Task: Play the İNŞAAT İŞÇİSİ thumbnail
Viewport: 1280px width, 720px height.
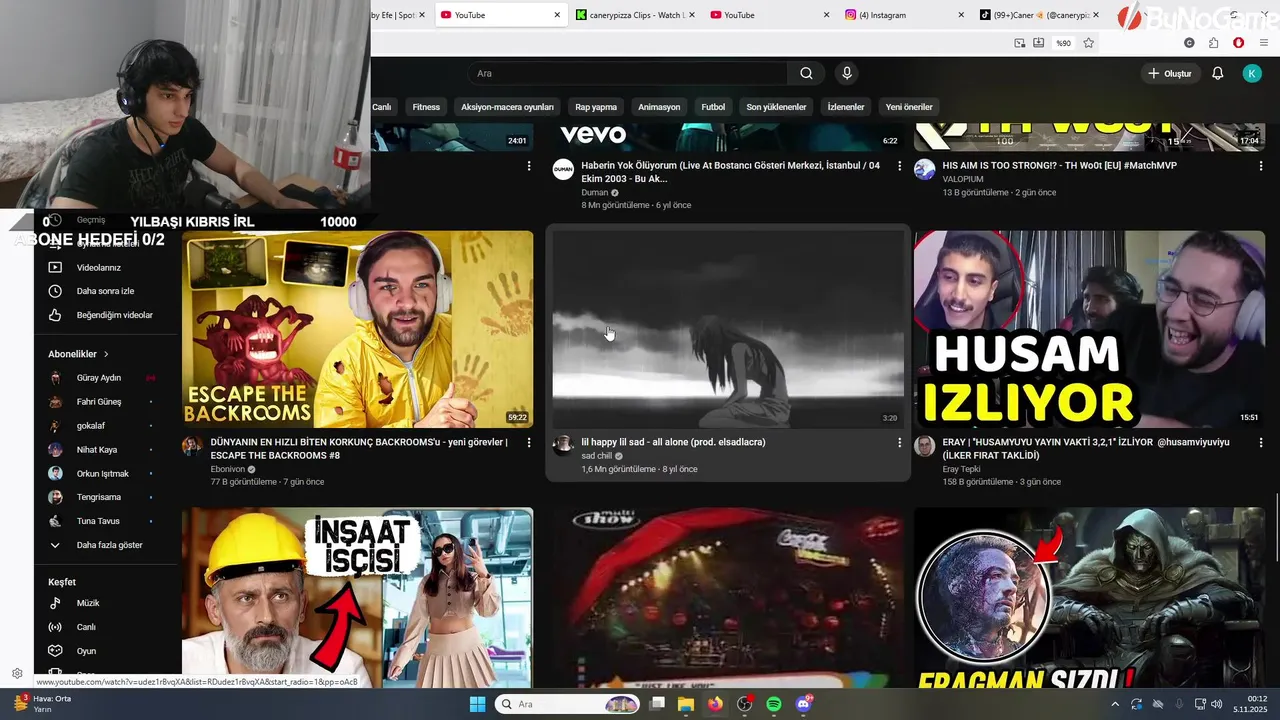Action: 357,597
